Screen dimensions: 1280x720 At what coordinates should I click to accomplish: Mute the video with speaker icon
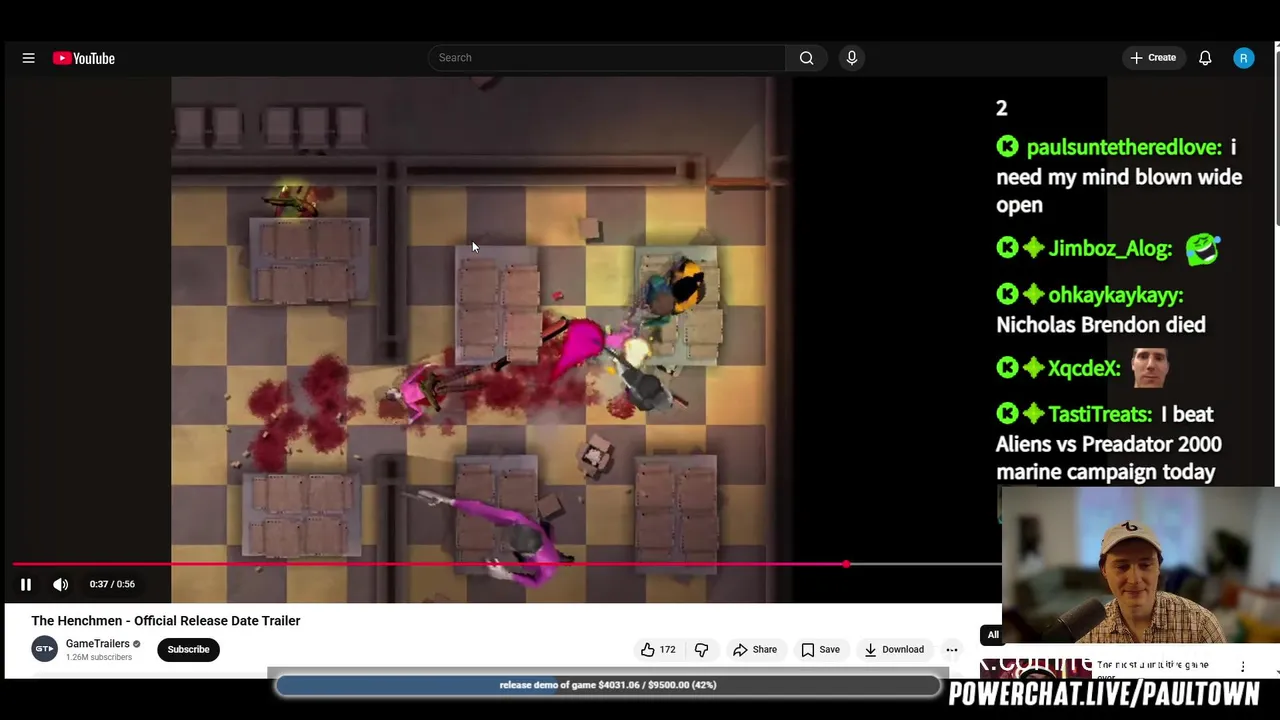tap(61, 584)
